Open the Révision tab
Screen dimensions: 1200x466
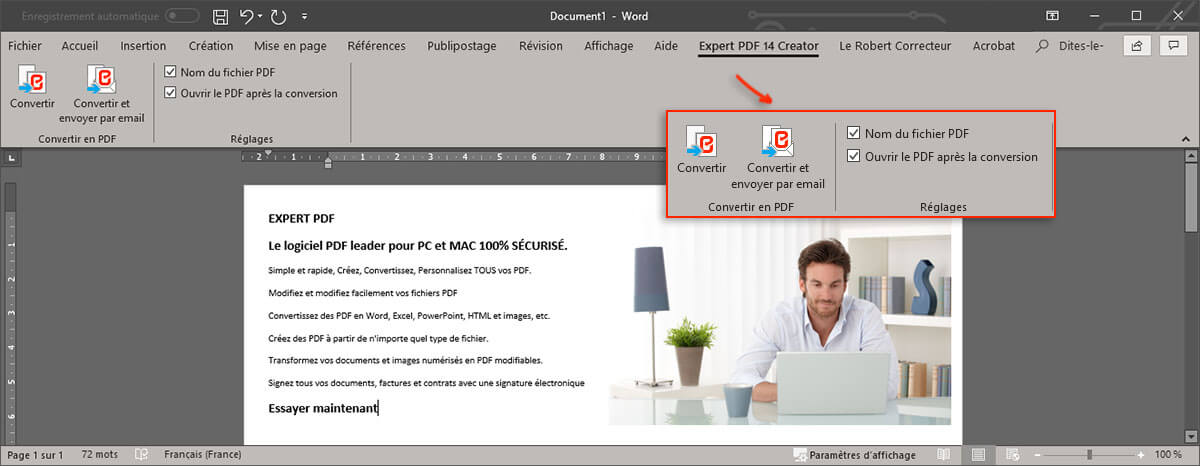pyautogui.click(x=541, y=46)
